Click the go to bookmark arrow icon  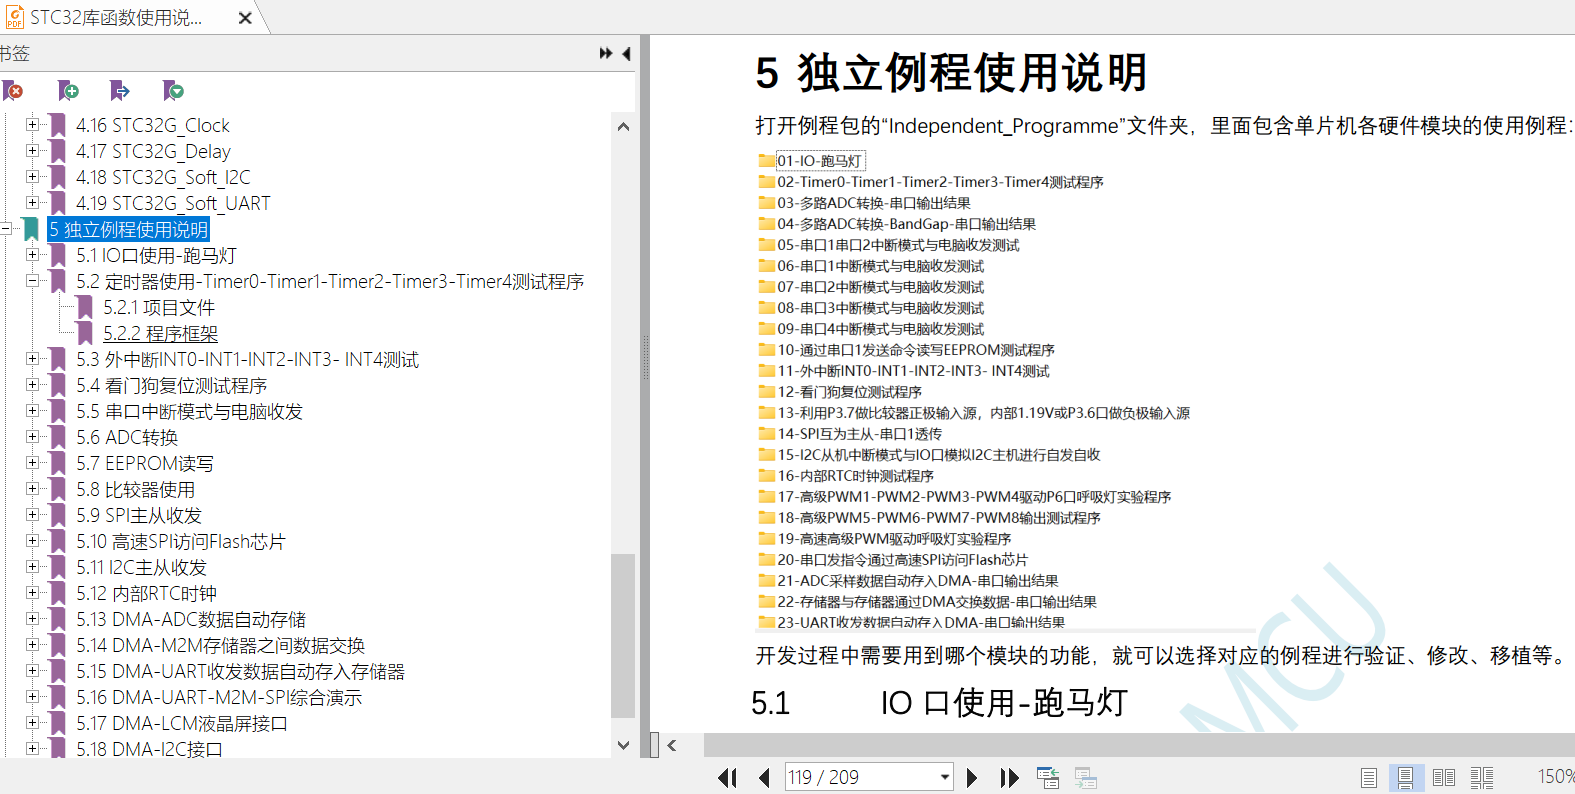point(120,91)
